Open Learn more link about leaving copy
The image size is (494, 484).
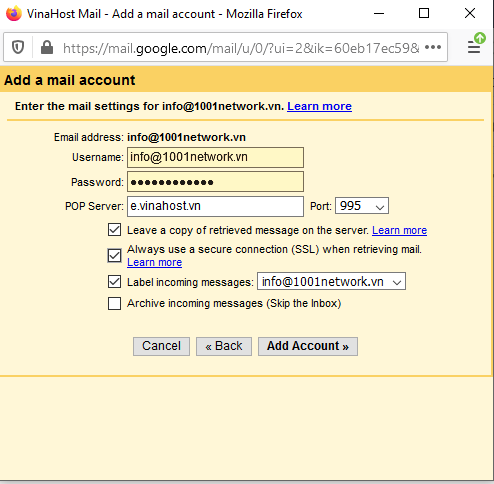(x=399, y=230)
